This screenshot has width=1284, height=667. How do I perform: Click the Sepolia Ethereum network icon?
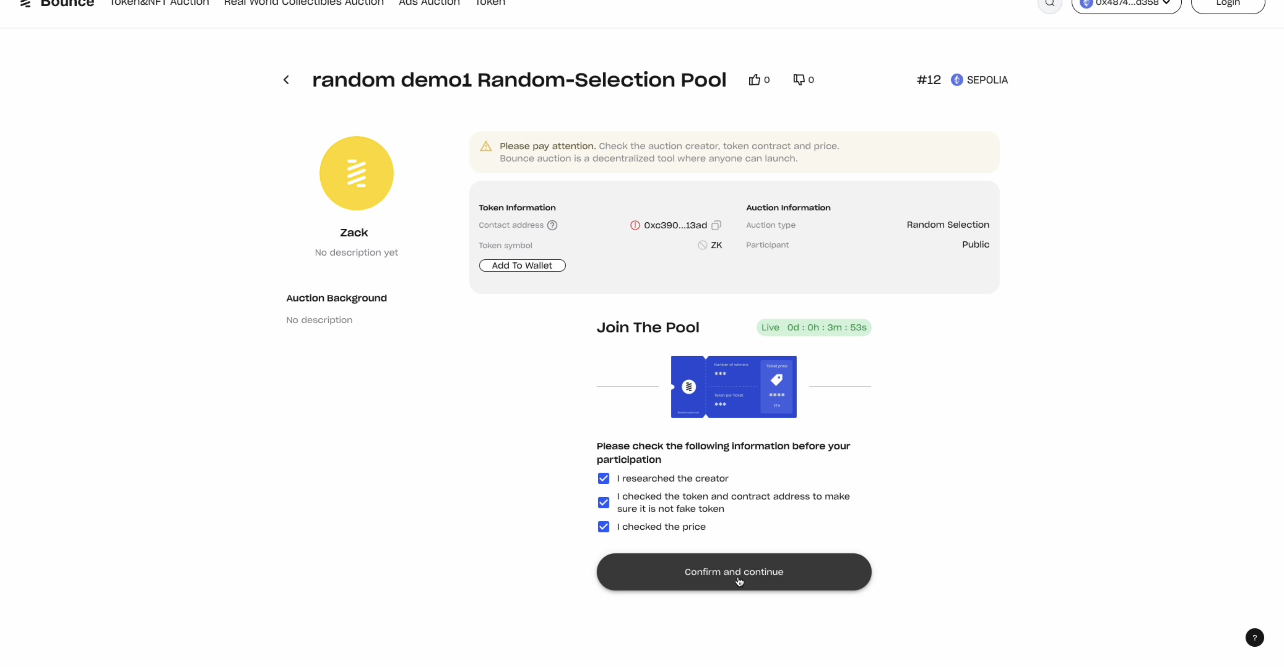click(x=957, y=80)
